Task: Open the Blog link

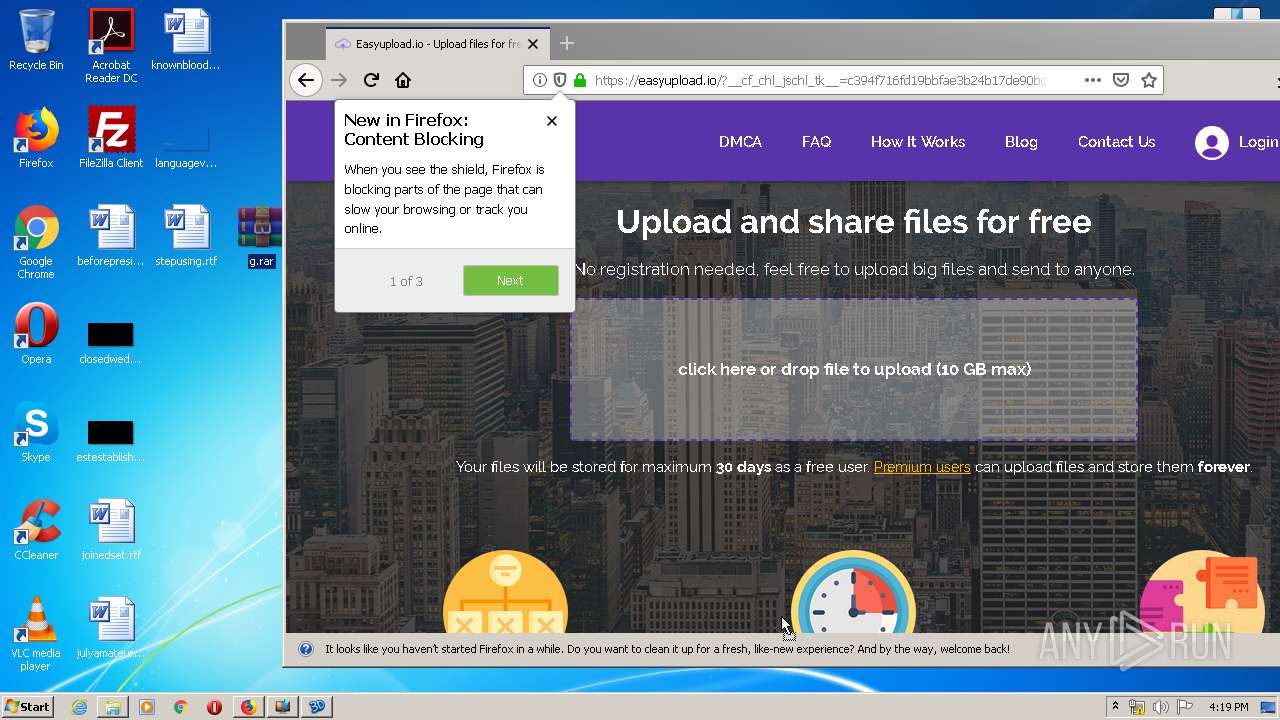Action: pos(1021,142)
